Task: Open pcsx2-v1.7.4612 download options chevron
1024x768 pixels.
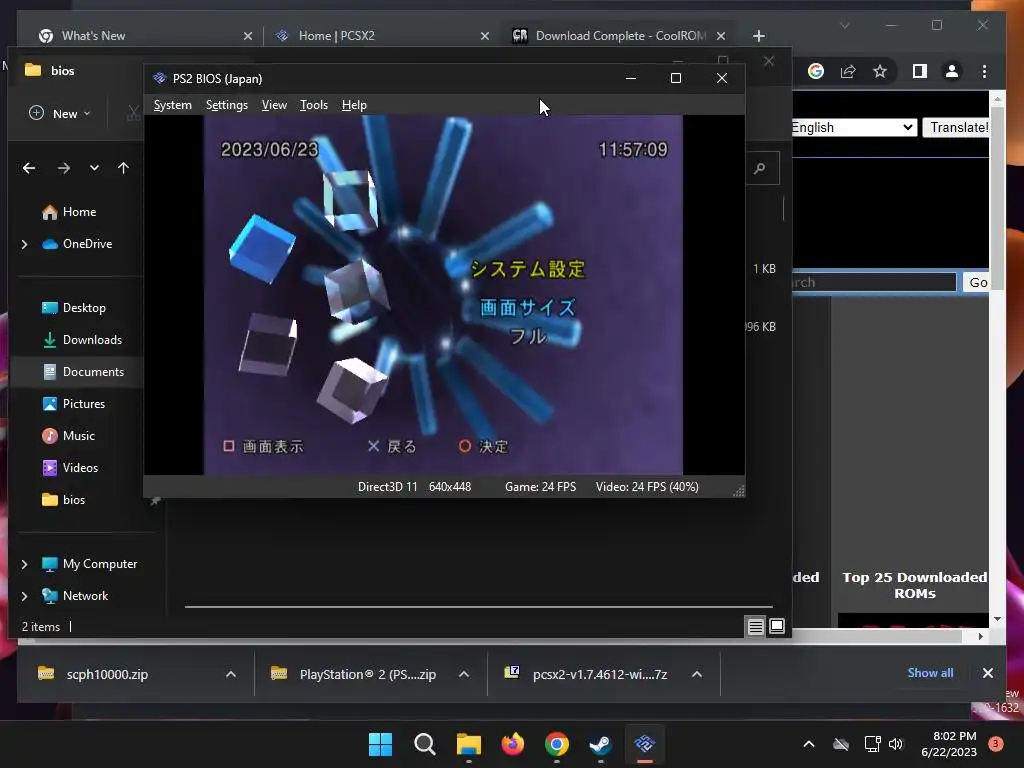Action: click(x=697, y=674)
